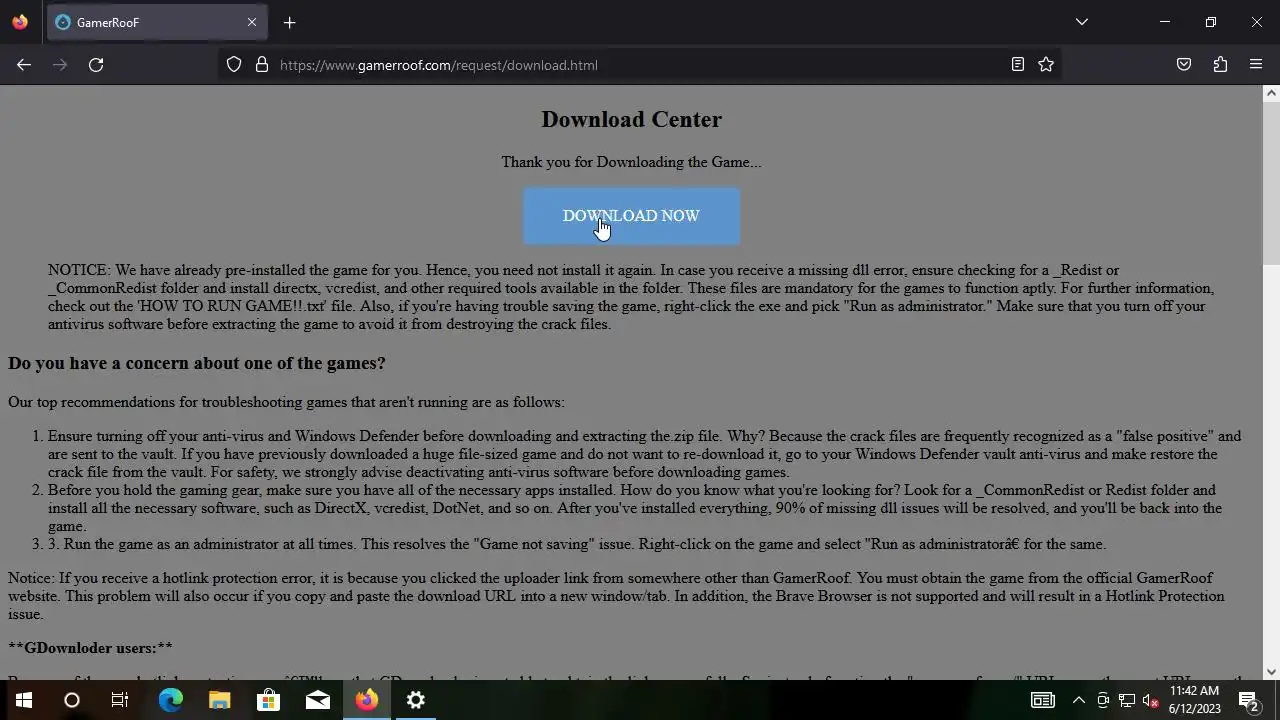1280x720 pixels.
Task: Open the Firefox application menu
Action: pyautogui.click(x=1256, y=65)
